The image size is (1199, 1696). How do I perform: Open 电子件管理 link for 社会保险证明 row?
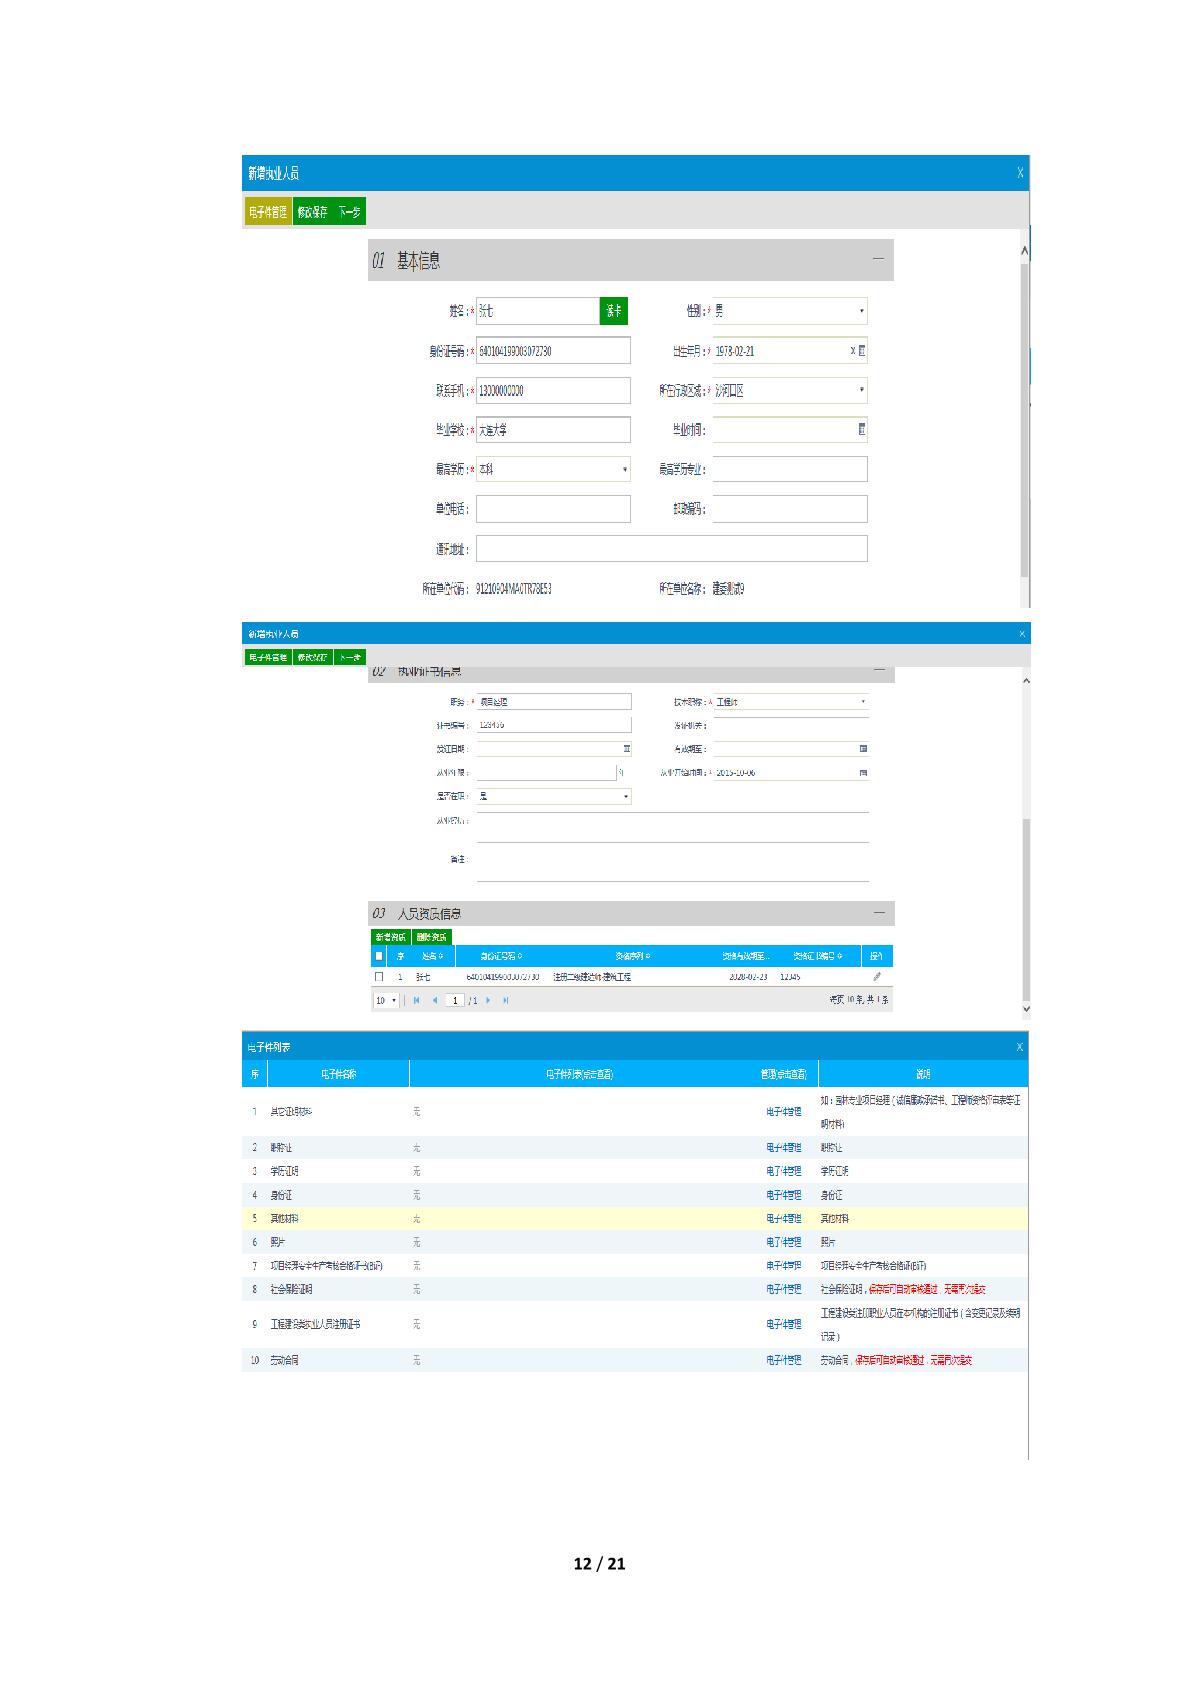[x=784, y=1289]
